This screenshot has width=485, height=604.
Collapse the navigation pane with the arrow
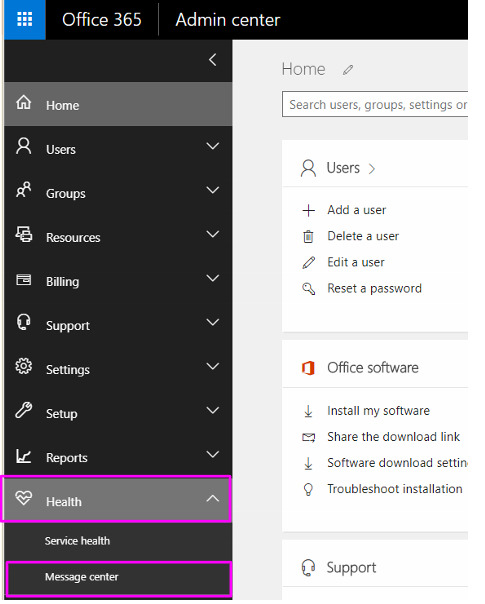click(213, 60)
